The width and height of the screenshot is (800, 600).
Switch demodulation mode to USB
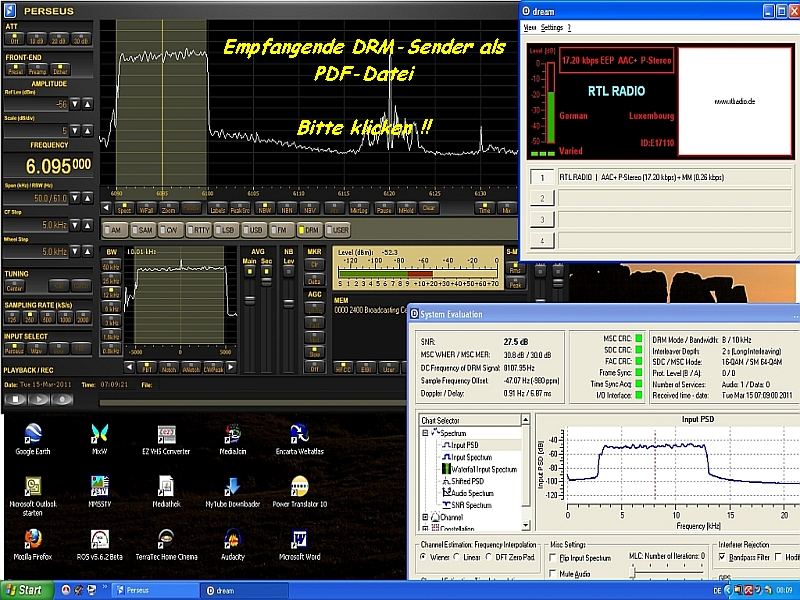point(254,230)
